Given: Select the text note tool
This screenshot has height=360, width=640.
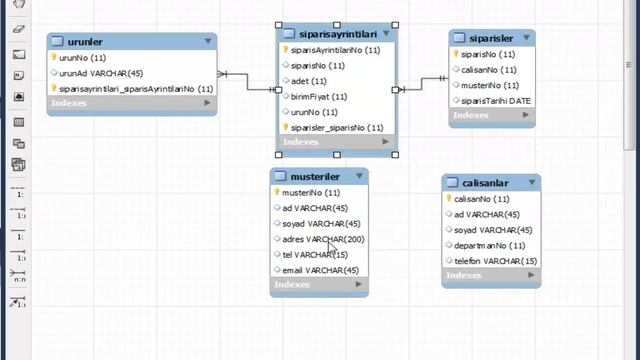Looking at the screenshot, I should click(x=18, y=76).
